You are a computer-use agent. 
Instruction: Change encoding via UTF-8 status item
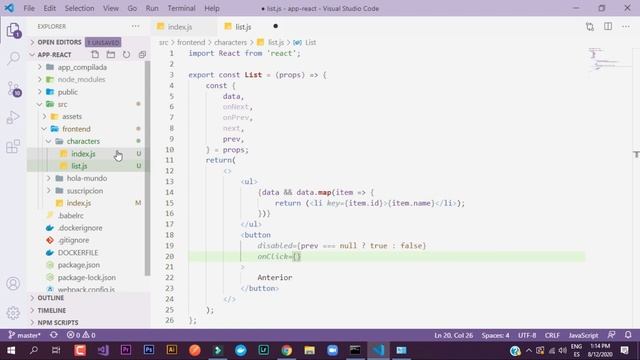pyautogui.click(x=527, y=335)
